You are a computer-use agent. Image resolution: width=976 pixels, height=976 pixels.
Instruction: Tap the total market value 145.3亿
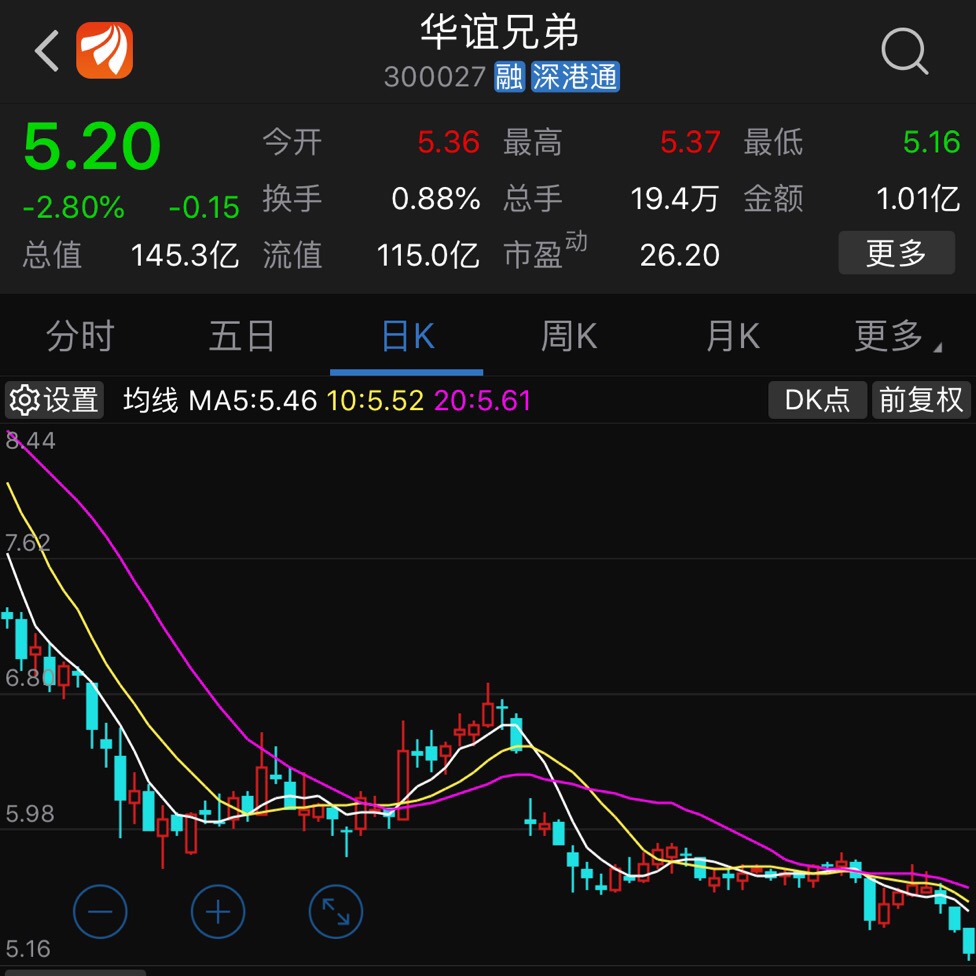point(185,255)
